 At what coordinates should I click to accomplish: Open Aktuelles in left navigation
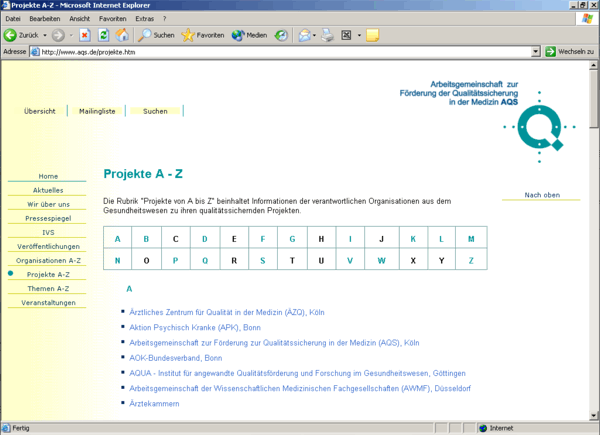[x=48, y=190]
